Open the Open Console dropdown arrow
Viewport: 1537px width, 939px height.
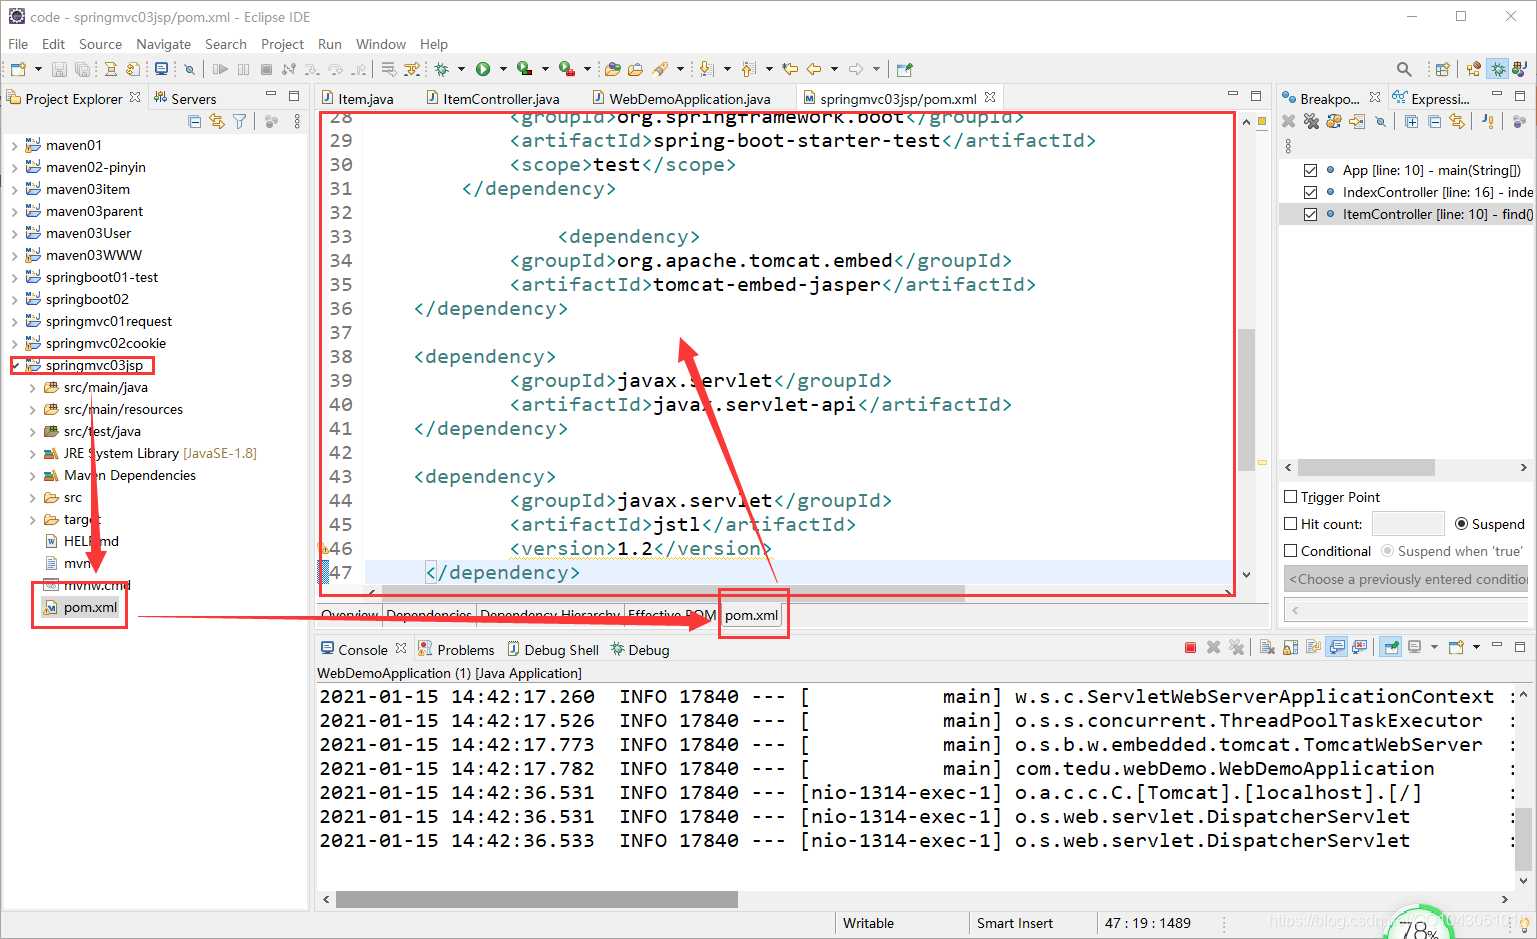(1476, 647)
